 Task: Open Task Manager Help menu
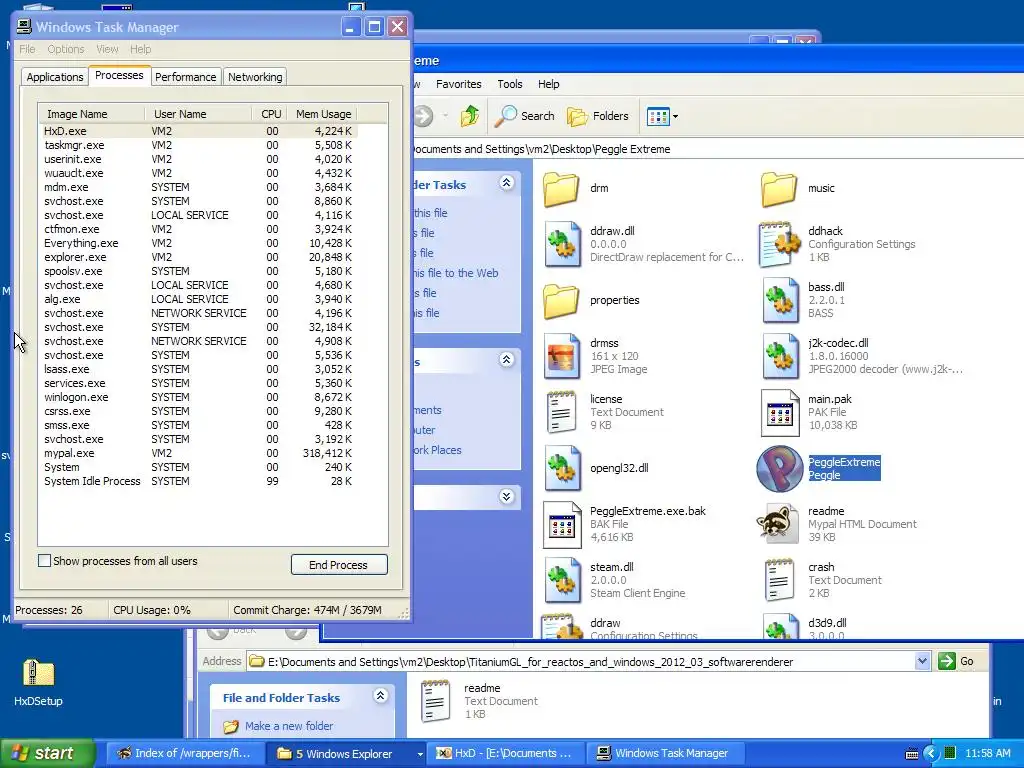[140, 49]
